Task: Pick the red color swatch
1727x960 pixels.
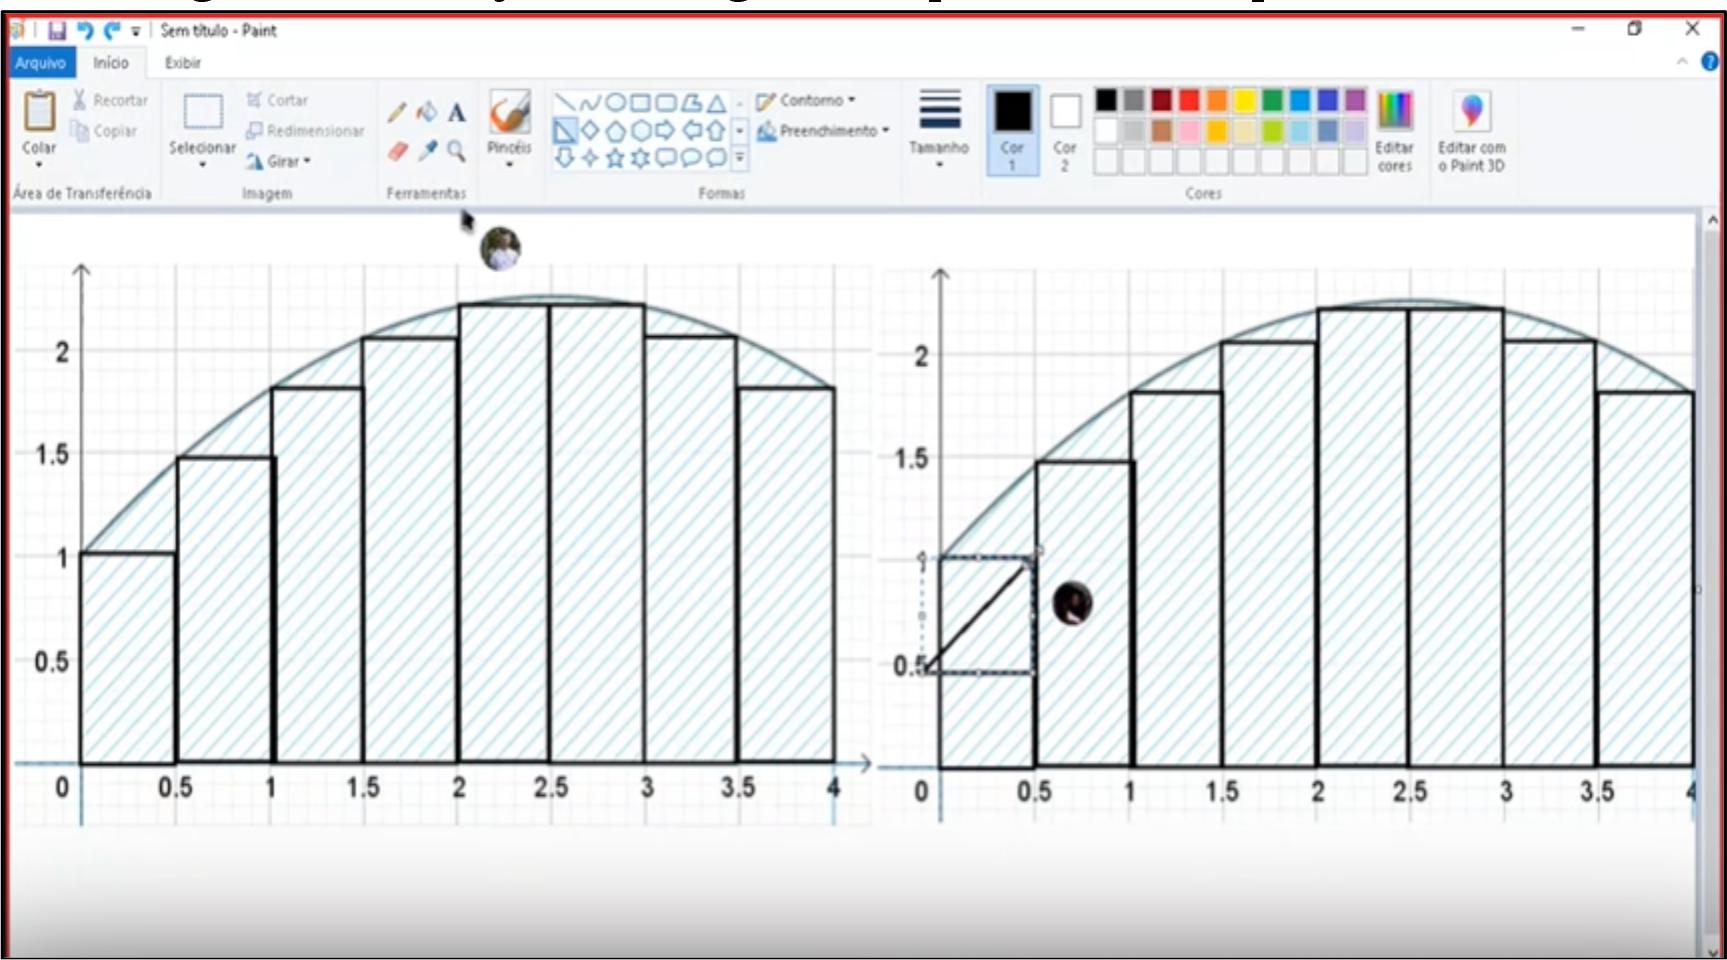Action: click(1189, 100)
